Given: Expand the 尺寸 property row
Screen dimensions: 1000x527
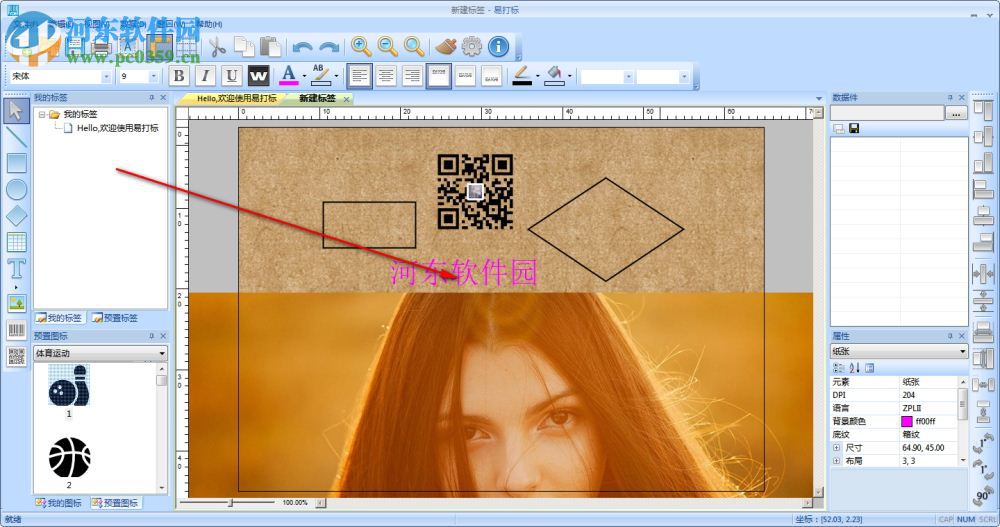Looking at the screenshot, I should [x=836, y=448].
